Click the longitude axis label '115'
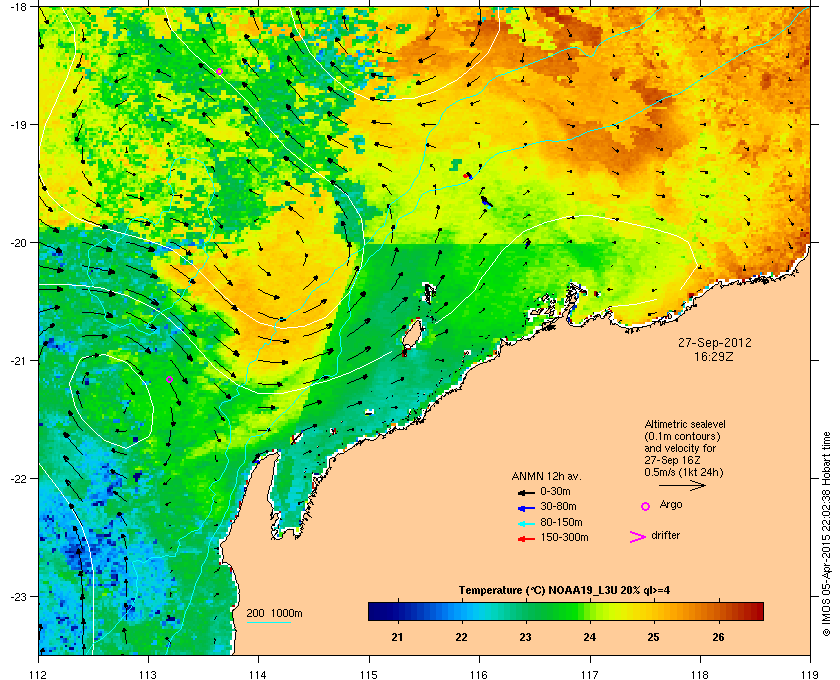 click(369, 674)
